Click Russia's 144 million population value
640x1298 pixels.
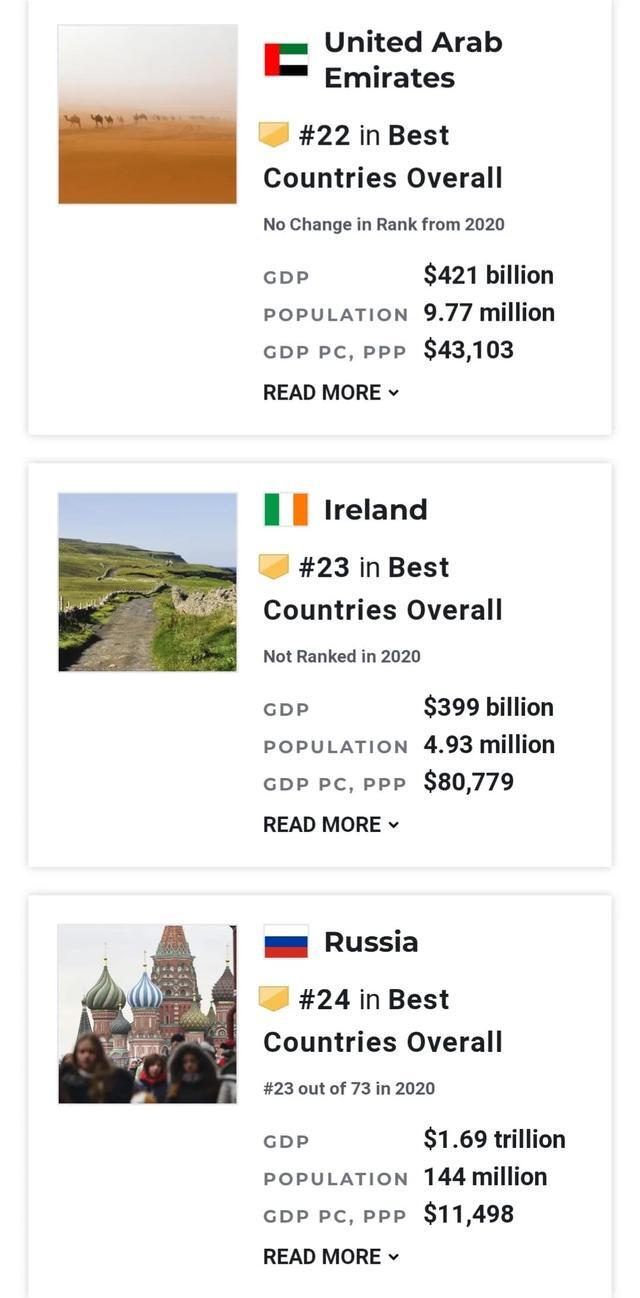click(485, 1177)
